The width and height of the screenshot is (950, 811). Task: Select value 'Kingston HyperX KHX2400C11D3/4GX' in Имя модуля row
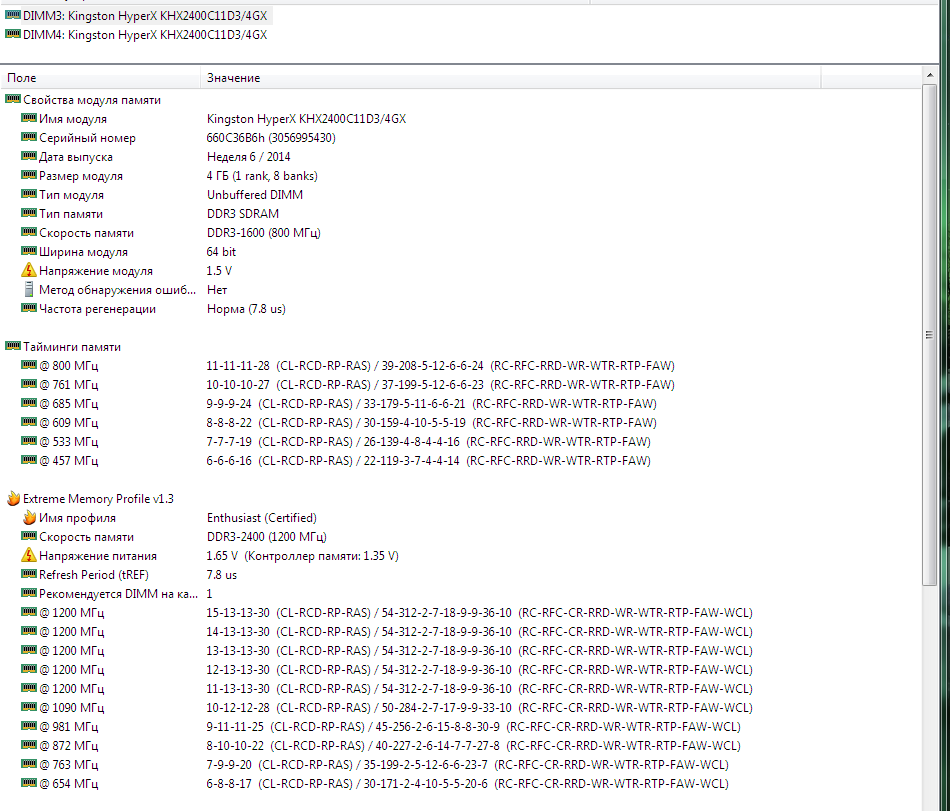coord(306,119)
